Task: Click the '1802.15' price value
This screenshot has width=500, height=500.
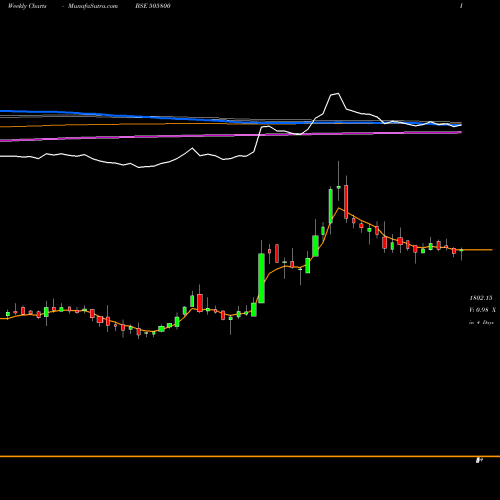Action: (481, 298)
